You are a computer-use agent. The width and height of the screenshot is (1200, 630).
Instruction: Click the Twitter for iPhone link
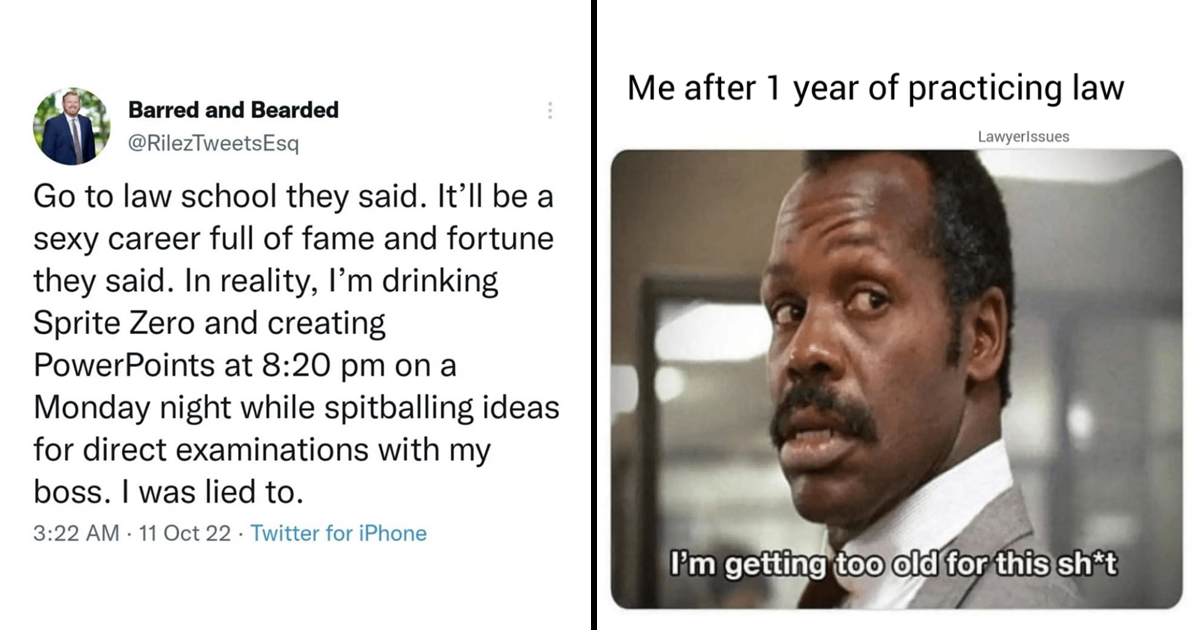point(338,533)
